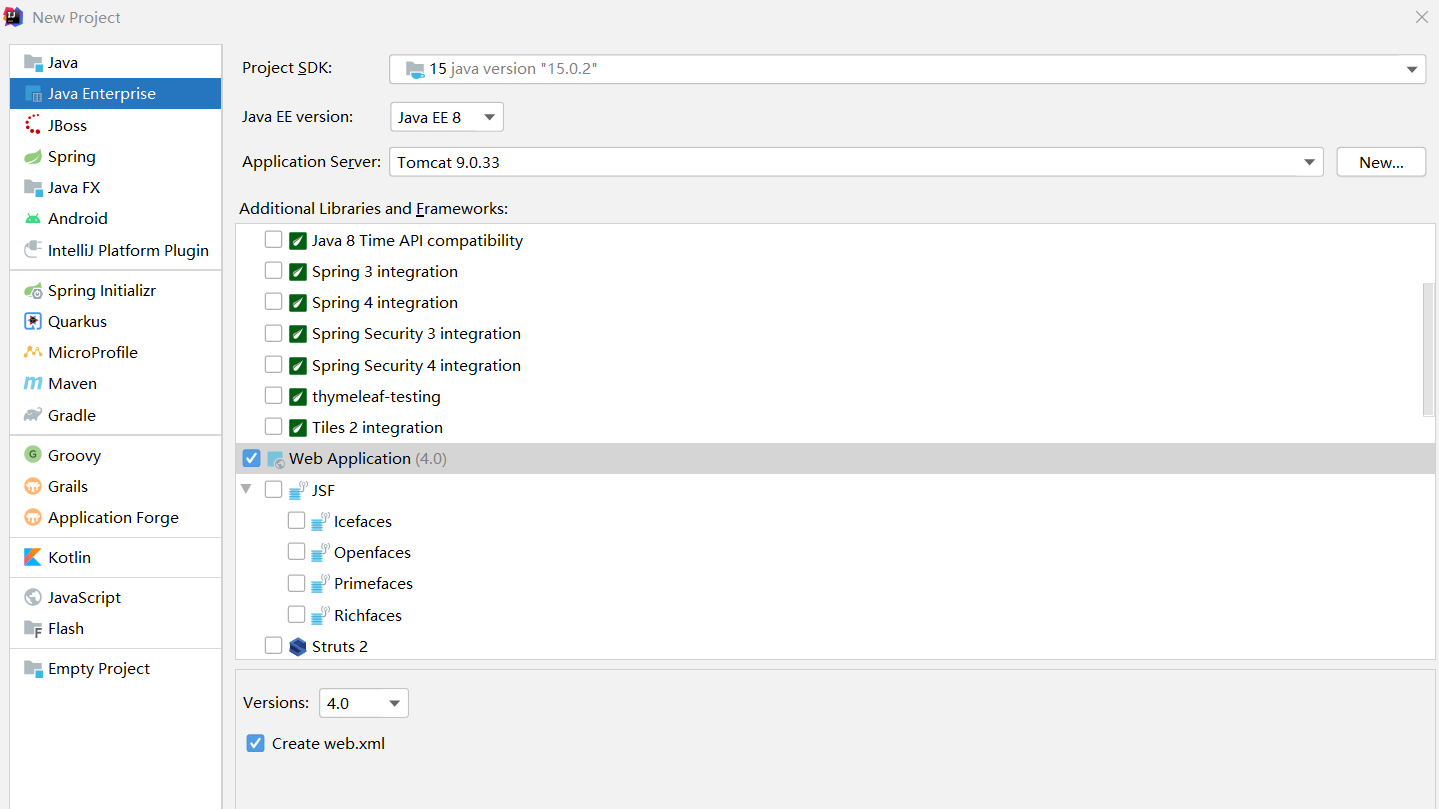Image resolution: width=1439 pixels, height=809 pixels.
Task: Click the Primefaces icon
Action: [320, 583]
